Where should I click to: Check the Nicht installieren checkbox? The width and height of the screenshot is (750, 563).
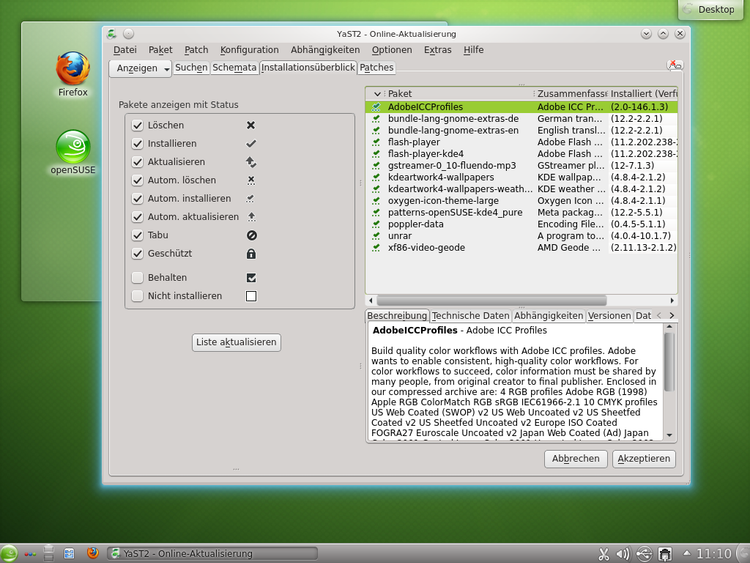point(138,296)
